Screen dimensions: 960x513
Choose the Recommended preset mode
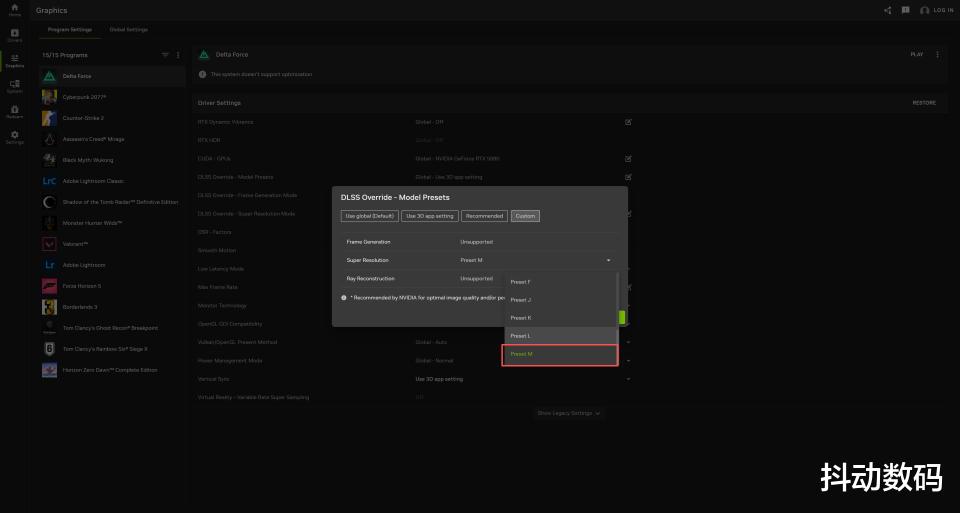click(x=484, y=216)
